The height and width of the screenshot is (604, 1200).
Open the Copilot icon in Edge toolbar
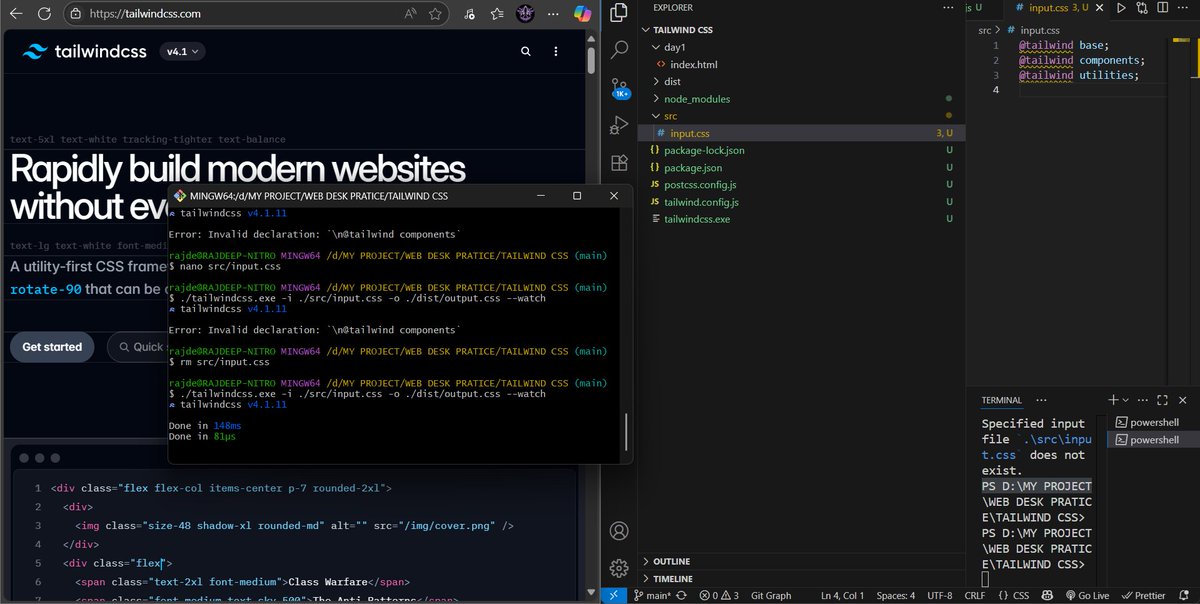click(582, 14)
